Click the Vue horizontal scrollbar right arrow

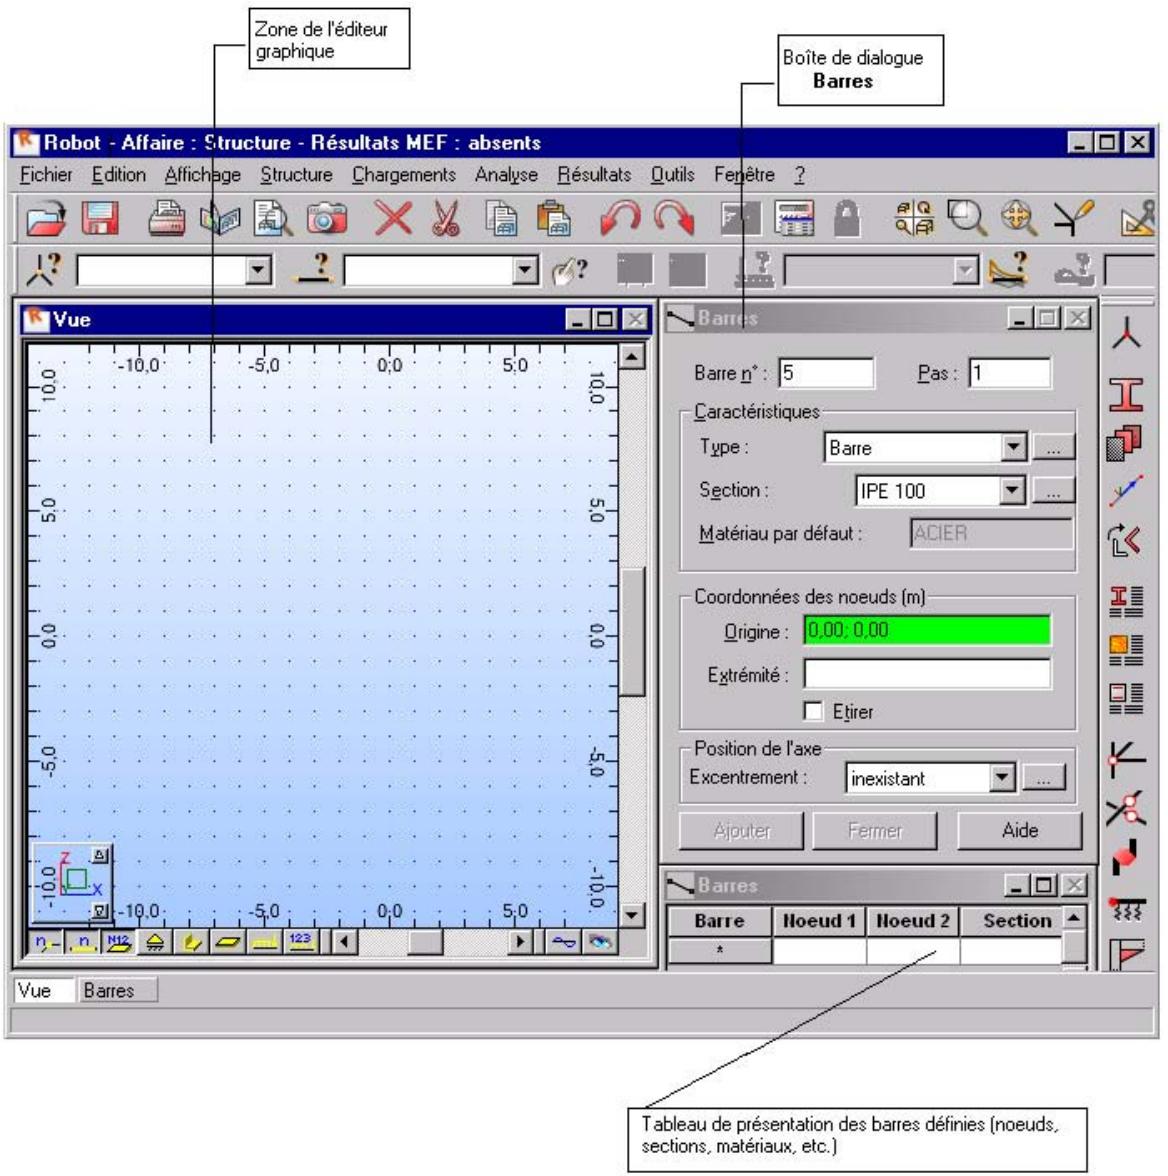coord(518,942)
